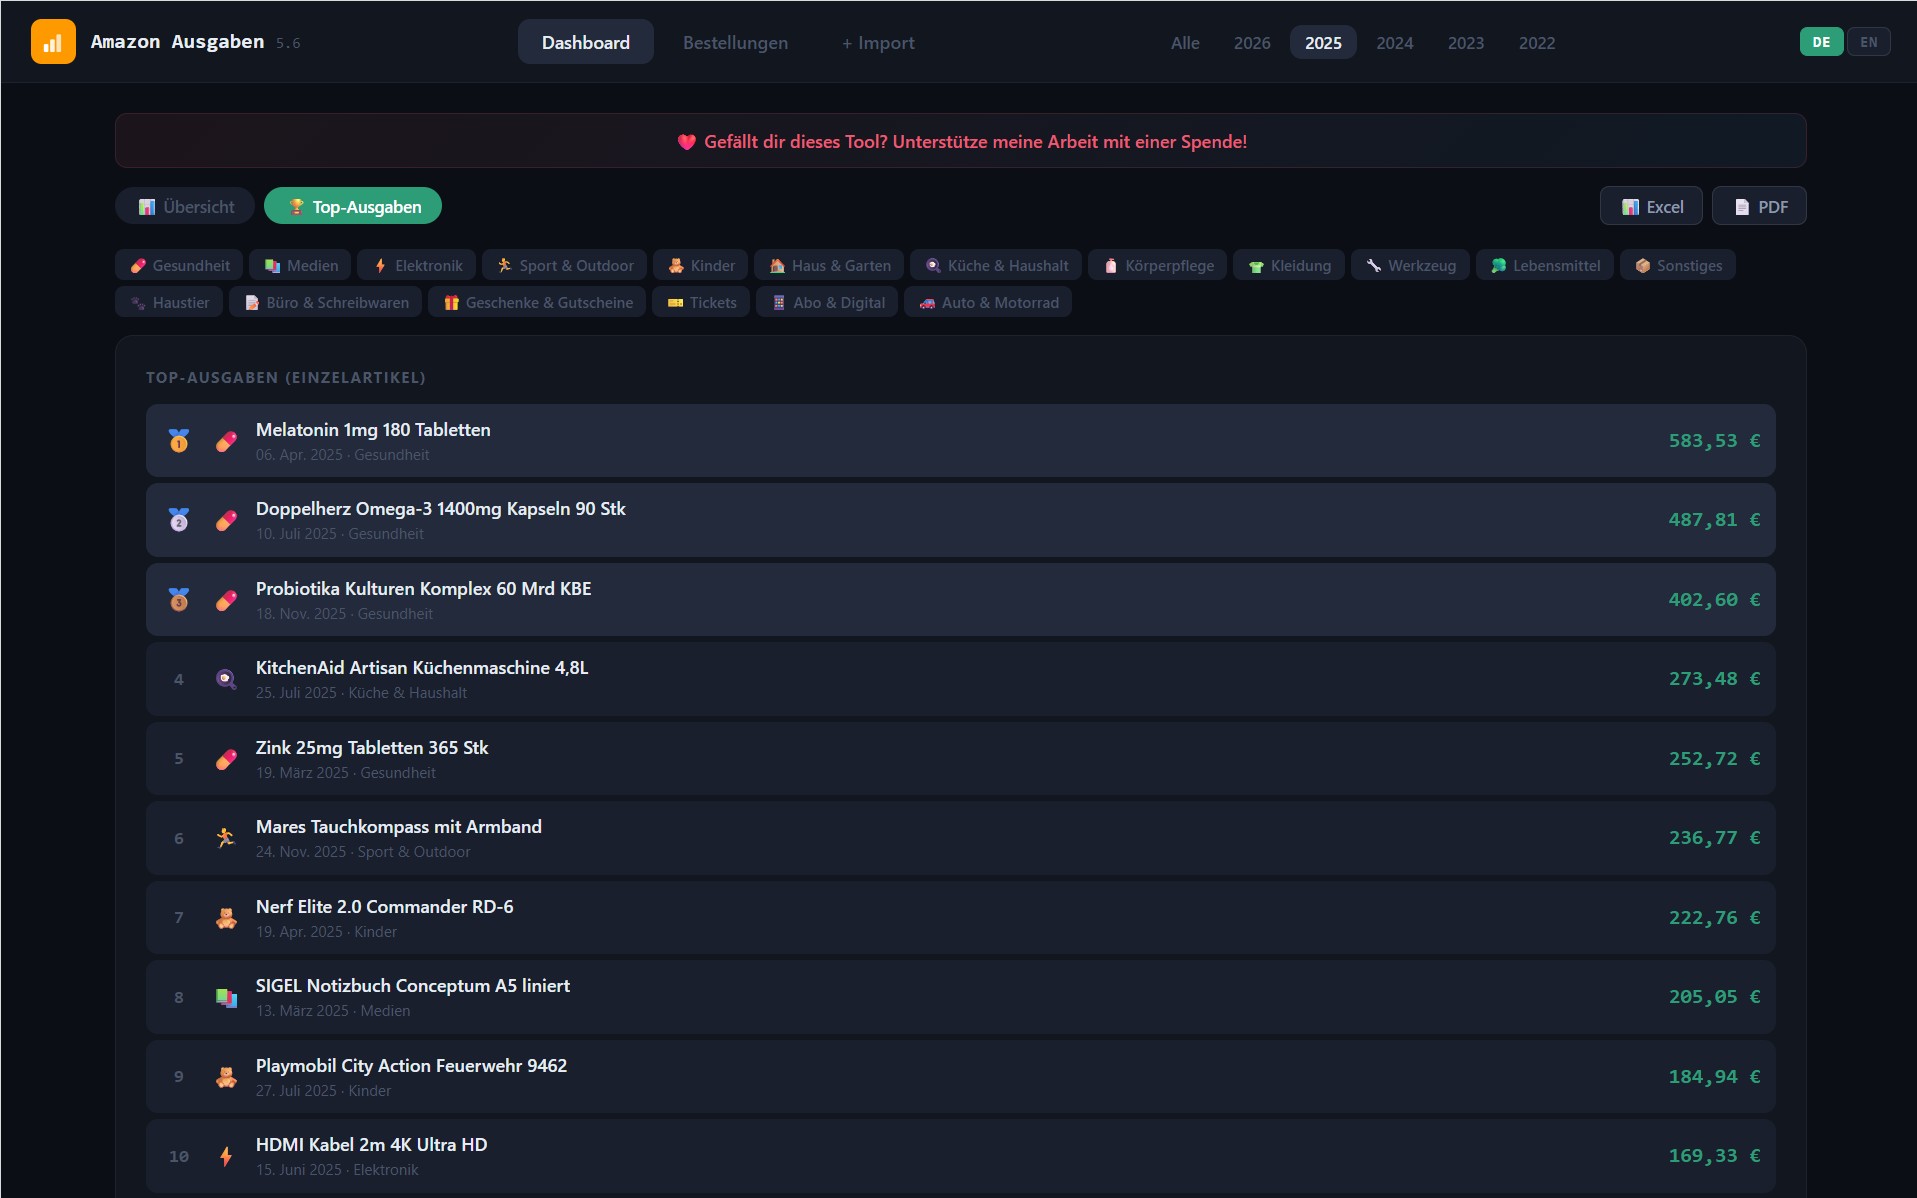This screenshot has height=1198, width=1917.
Task: Switch to the year 2024
Action: 1395,42
